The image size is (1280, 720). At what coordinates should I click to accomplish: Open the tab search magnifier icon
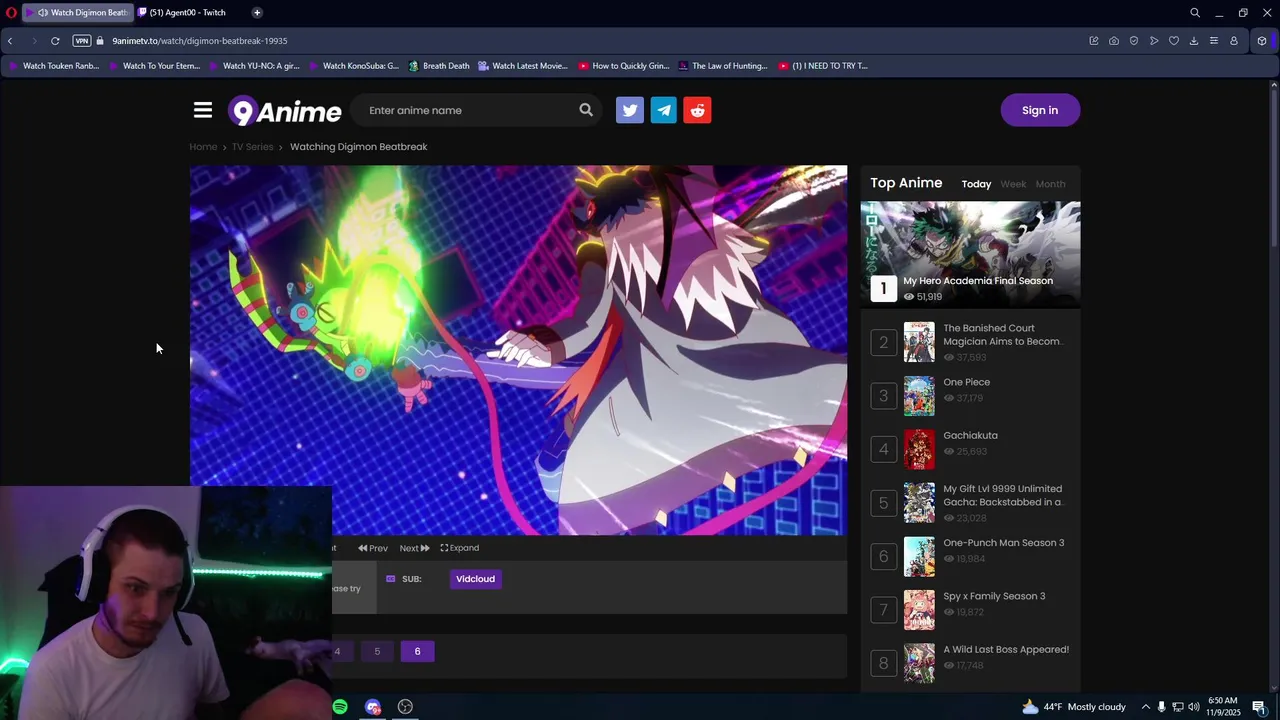[x=1195, y=12]
